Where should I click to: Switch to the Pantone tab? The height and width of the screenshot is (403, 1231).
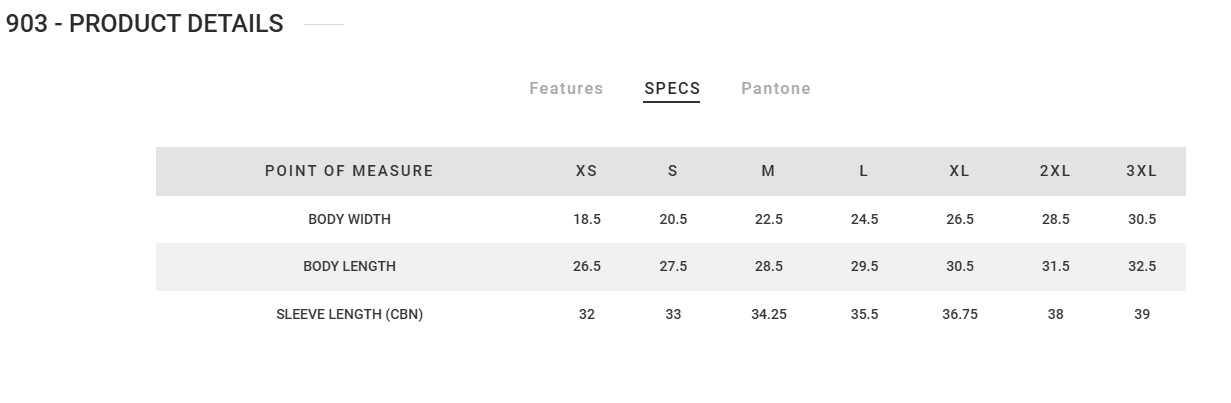click(x=776, y=88)
